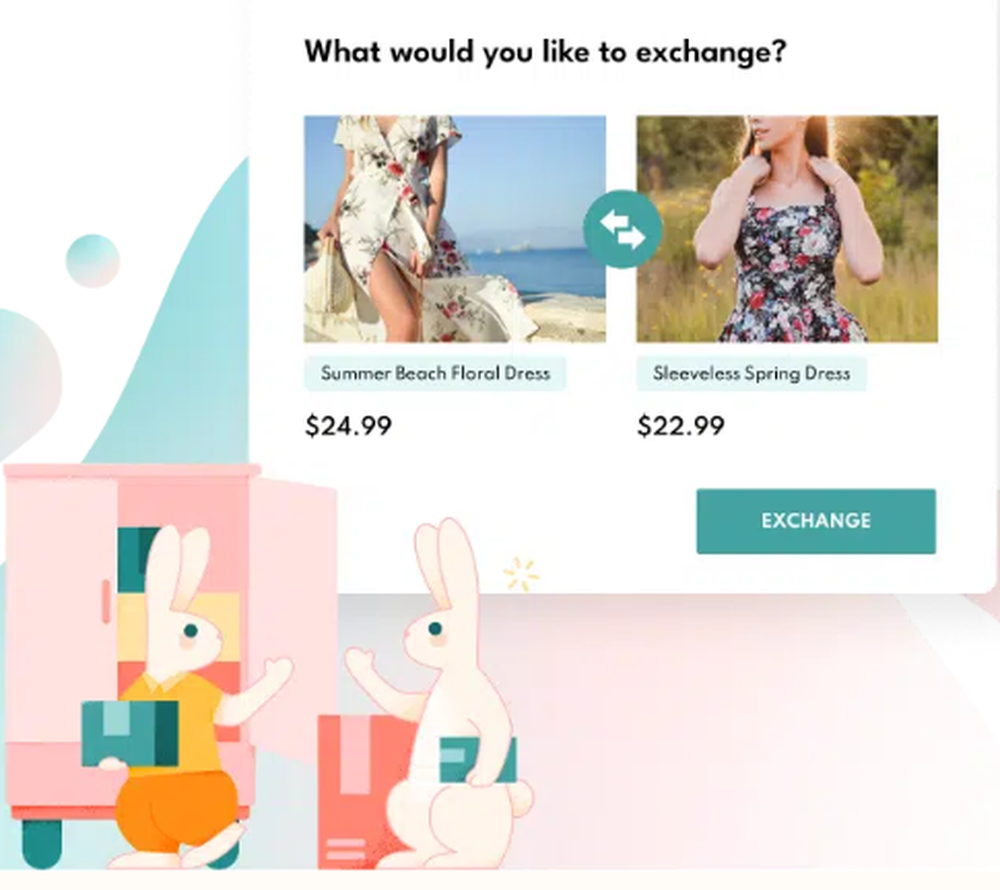Click the small gradient circle decoration

tap(92, 261)
